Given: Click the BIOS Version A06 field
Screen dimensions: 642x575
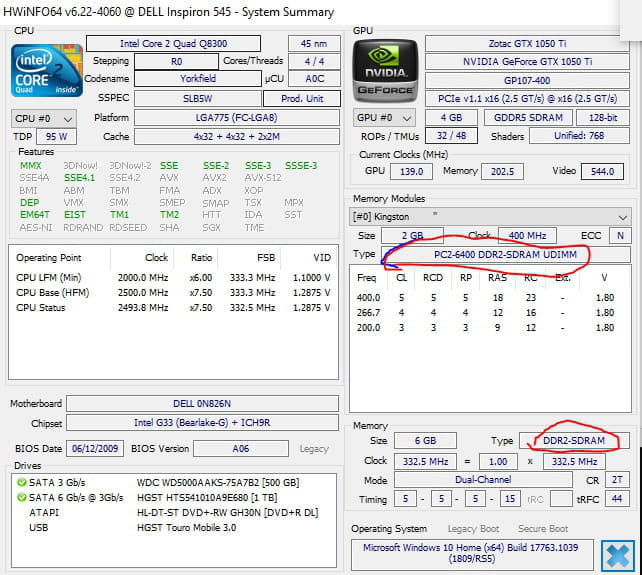Looking at the screenshot, I should point(241,448).
